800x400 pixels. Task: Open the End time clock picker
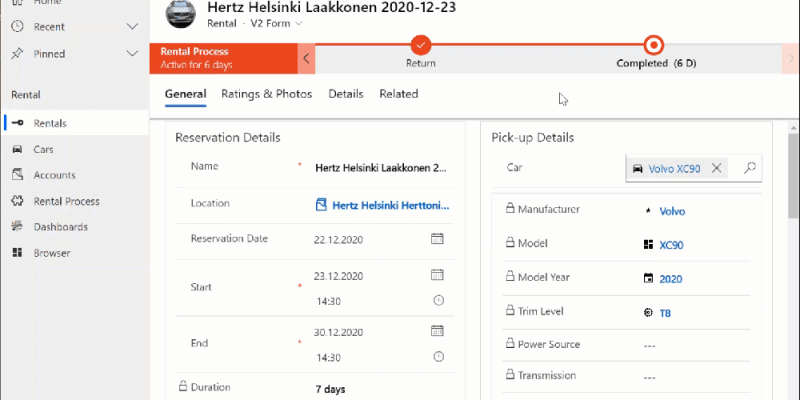click(438, 357)
